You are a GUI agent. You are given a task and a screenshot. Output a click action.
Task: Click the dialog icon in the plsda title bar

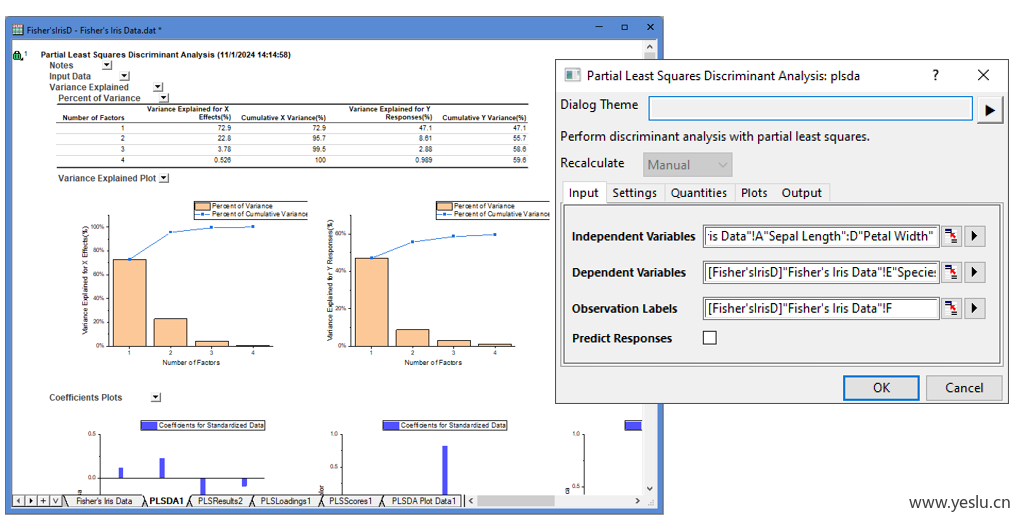coord(572,75)
